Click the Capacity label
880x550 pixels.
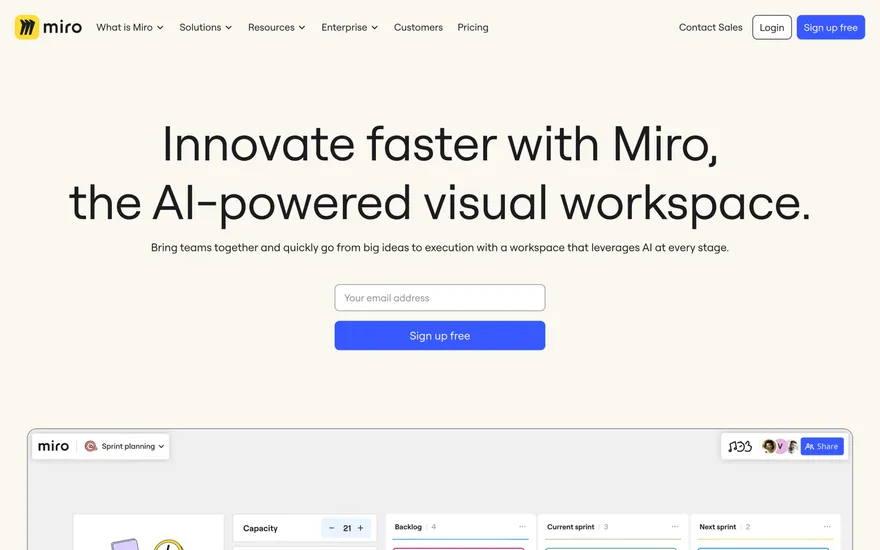point(260,528)
